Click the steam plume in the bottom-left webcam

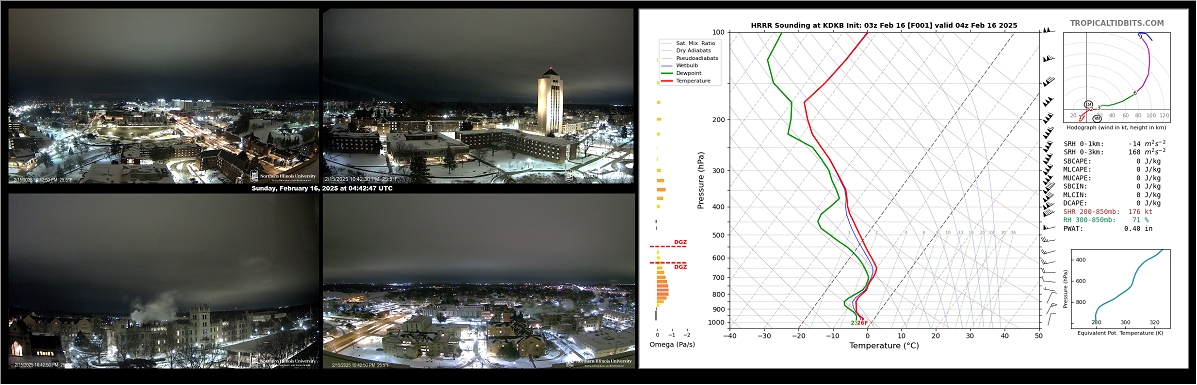point(150,308)
